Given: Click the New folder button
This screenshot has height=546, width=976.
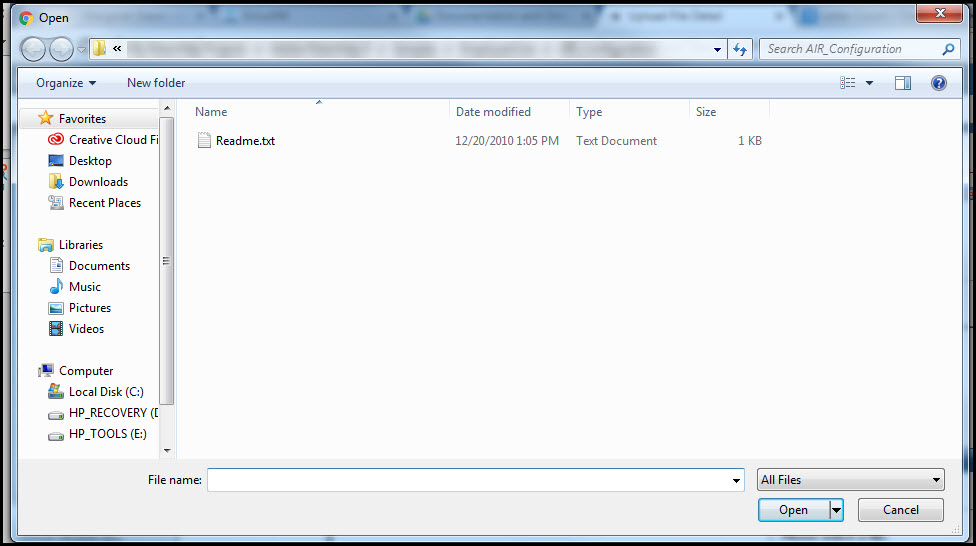Looking at the screenshot, I should (x=156, y=83).
